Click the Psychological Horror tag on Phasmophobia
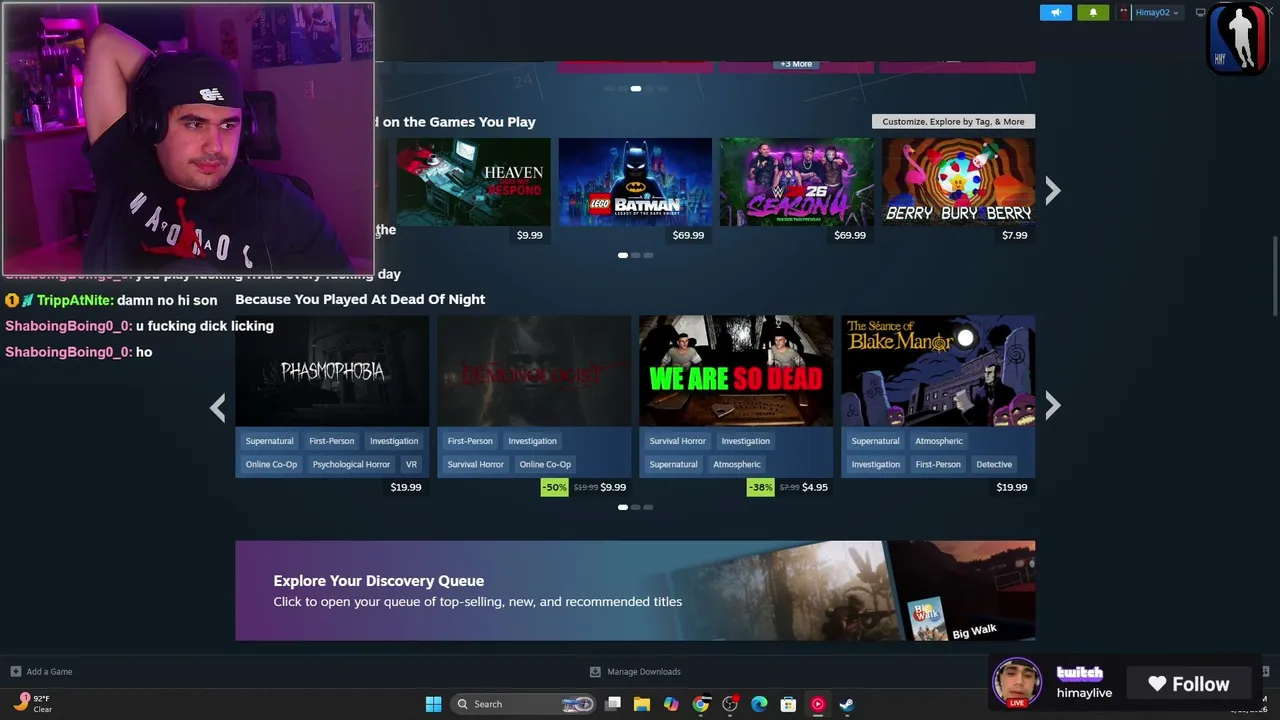This screenshot has width=1280, height=720. tap(351, 464)
